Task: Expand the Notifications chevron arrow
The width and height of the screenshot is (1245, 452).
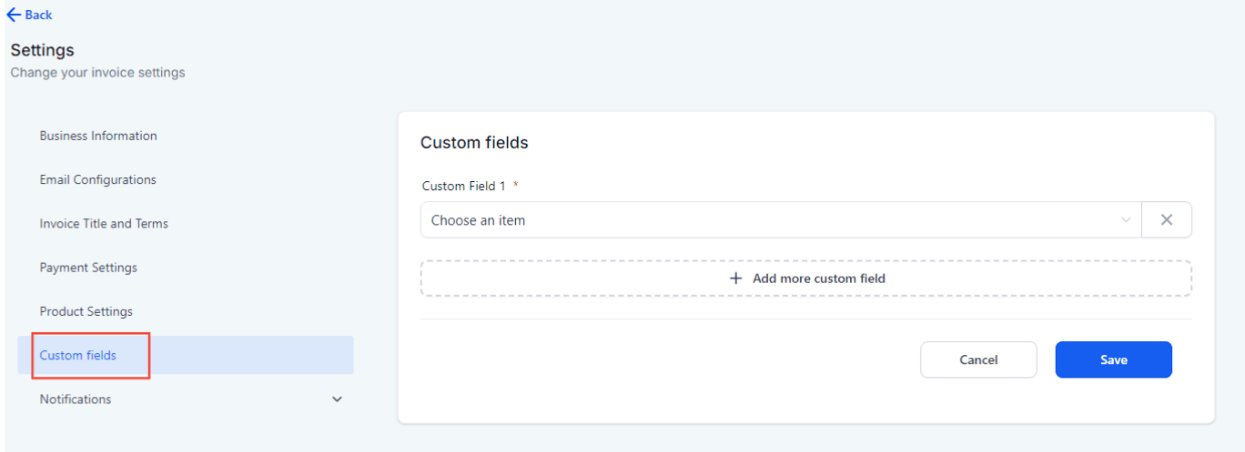Action: pos(337,399)
